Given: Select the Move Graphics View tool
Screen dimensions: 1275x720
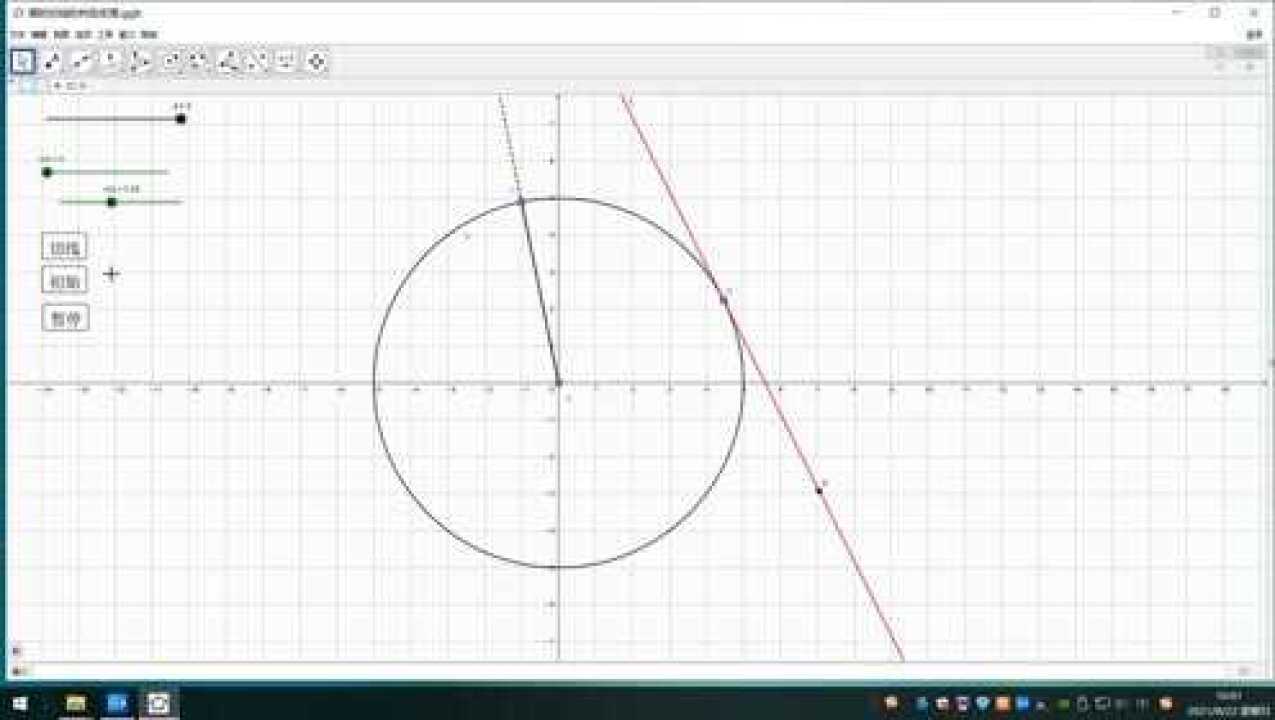Looking at the screenshot, I should coord(317,62).
